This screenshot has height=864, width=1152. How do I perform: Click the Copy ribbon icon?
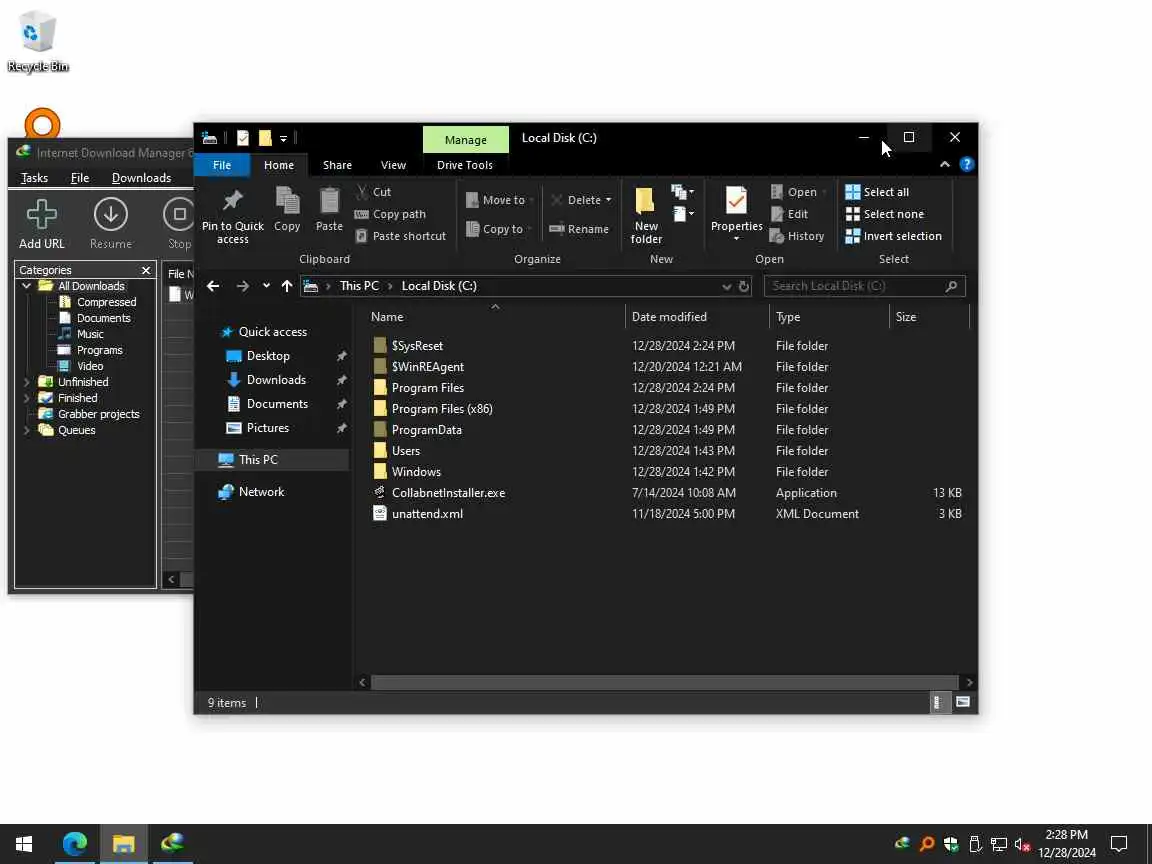(287, 209)
